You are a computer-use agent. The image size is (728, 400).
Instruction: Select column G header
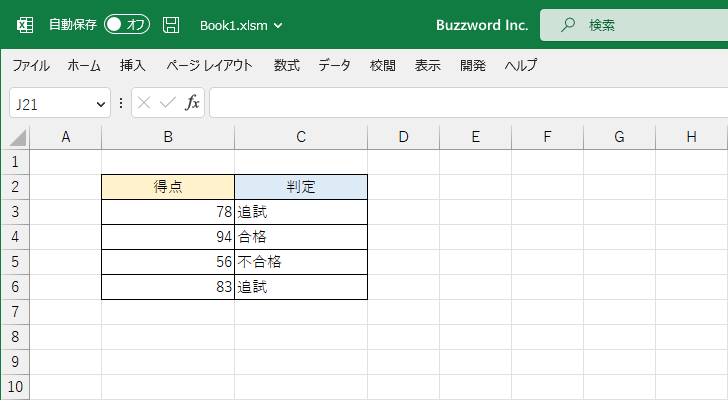(x=619, y=137)
